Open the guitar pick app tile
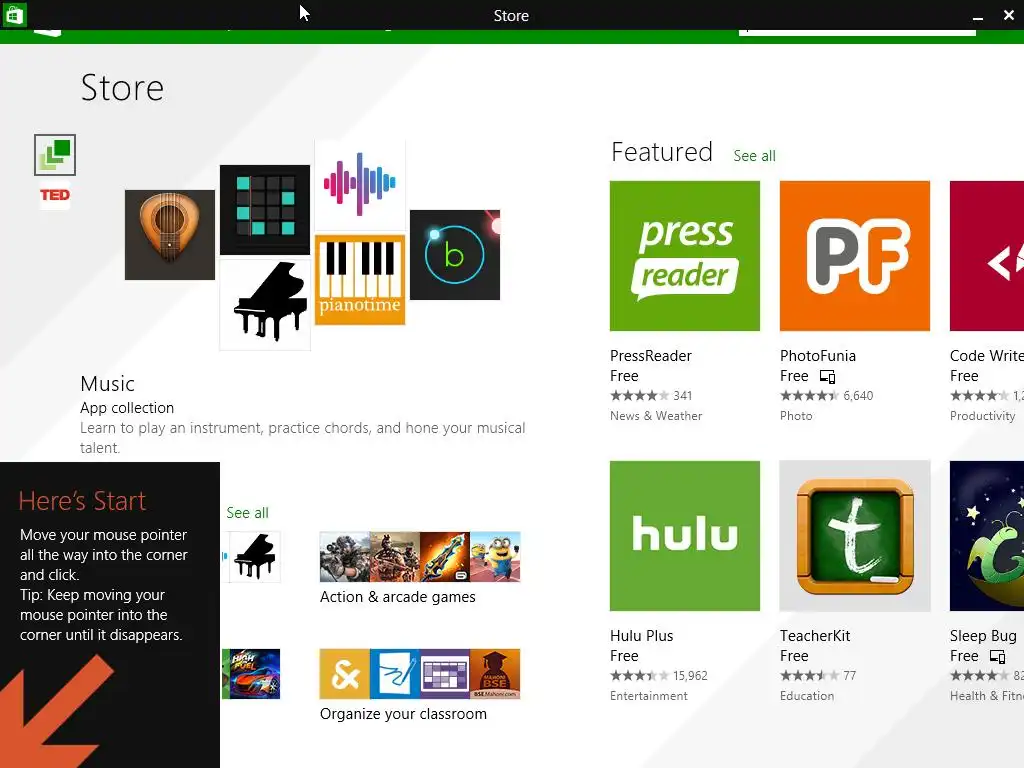The height and width of the screenshot is (768, 1024). click(170, 234)
